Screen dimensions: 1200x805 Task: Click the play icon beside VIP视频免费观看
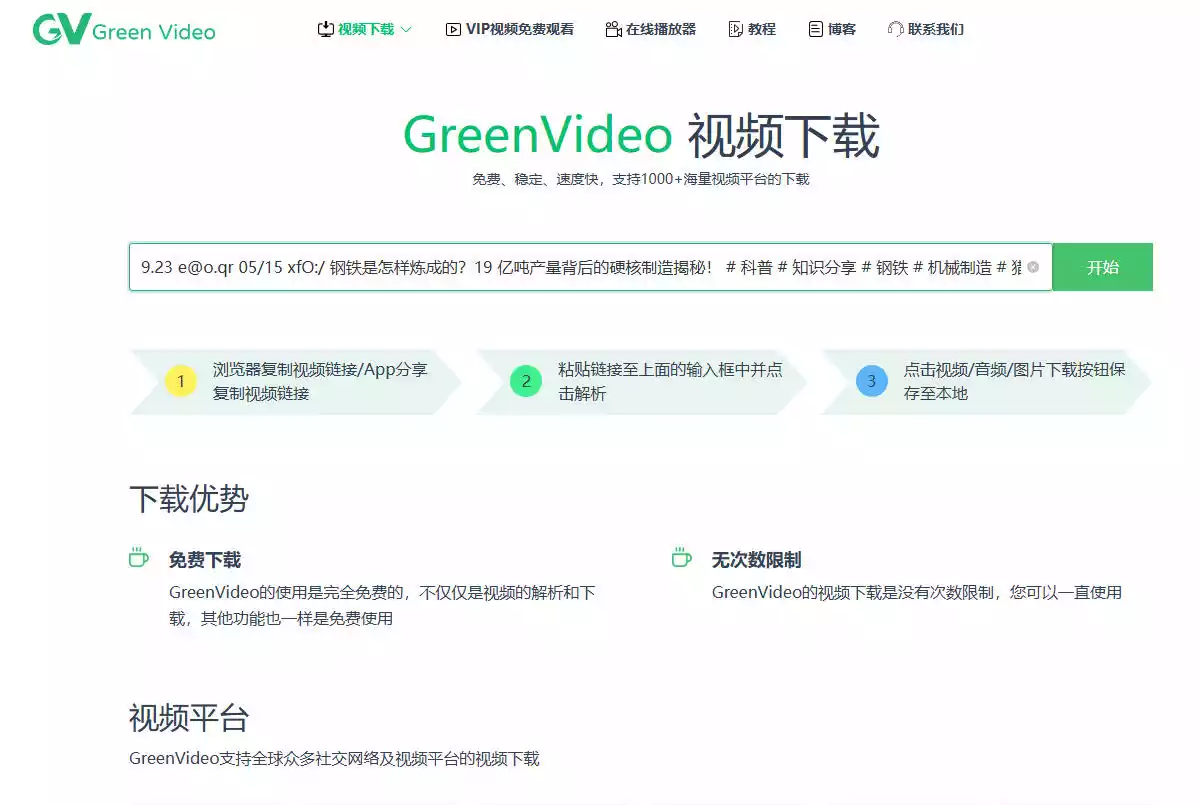click(x=453, y=29)
